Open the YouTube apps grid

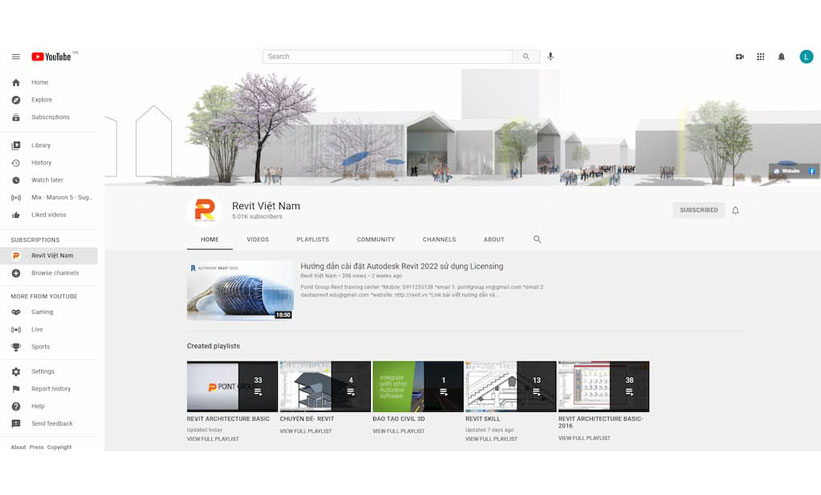(761, 57)
